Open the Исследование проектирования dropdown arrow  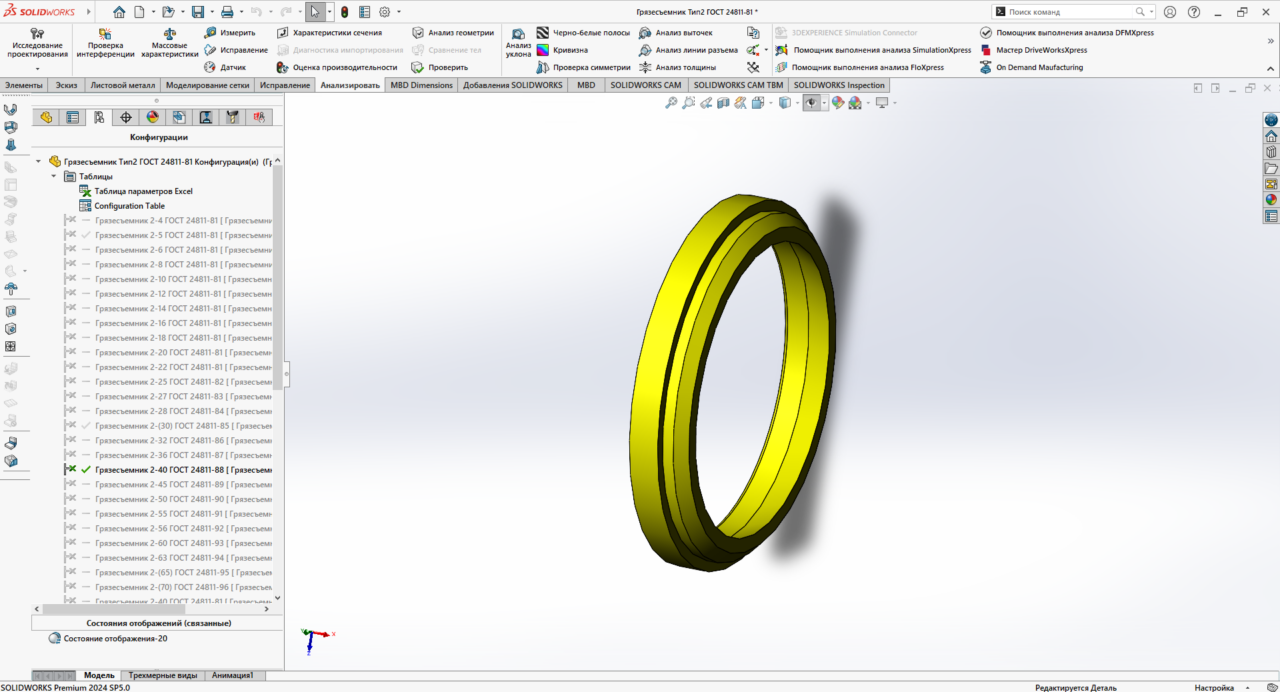pos(37,69)
